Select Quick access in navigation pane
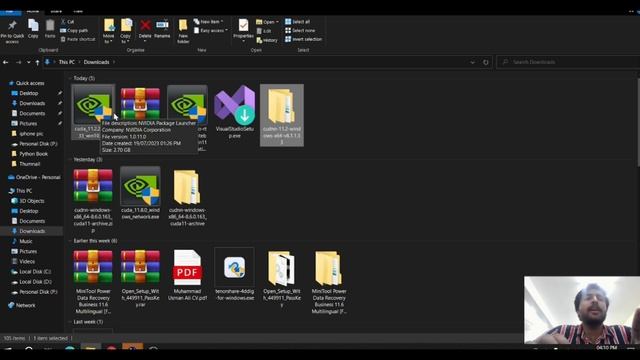Viewport: 640px width, 360px height. click(30, 83)
